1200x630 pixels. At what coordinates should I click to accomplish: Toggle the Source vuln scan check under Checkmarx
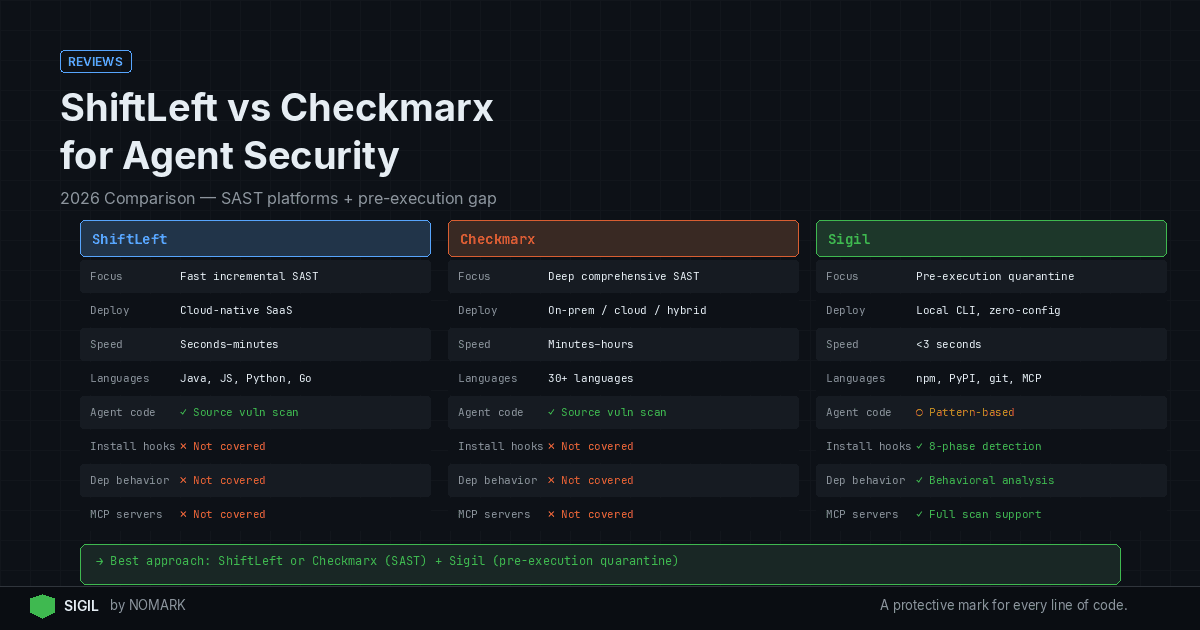(x=551, y=412)
